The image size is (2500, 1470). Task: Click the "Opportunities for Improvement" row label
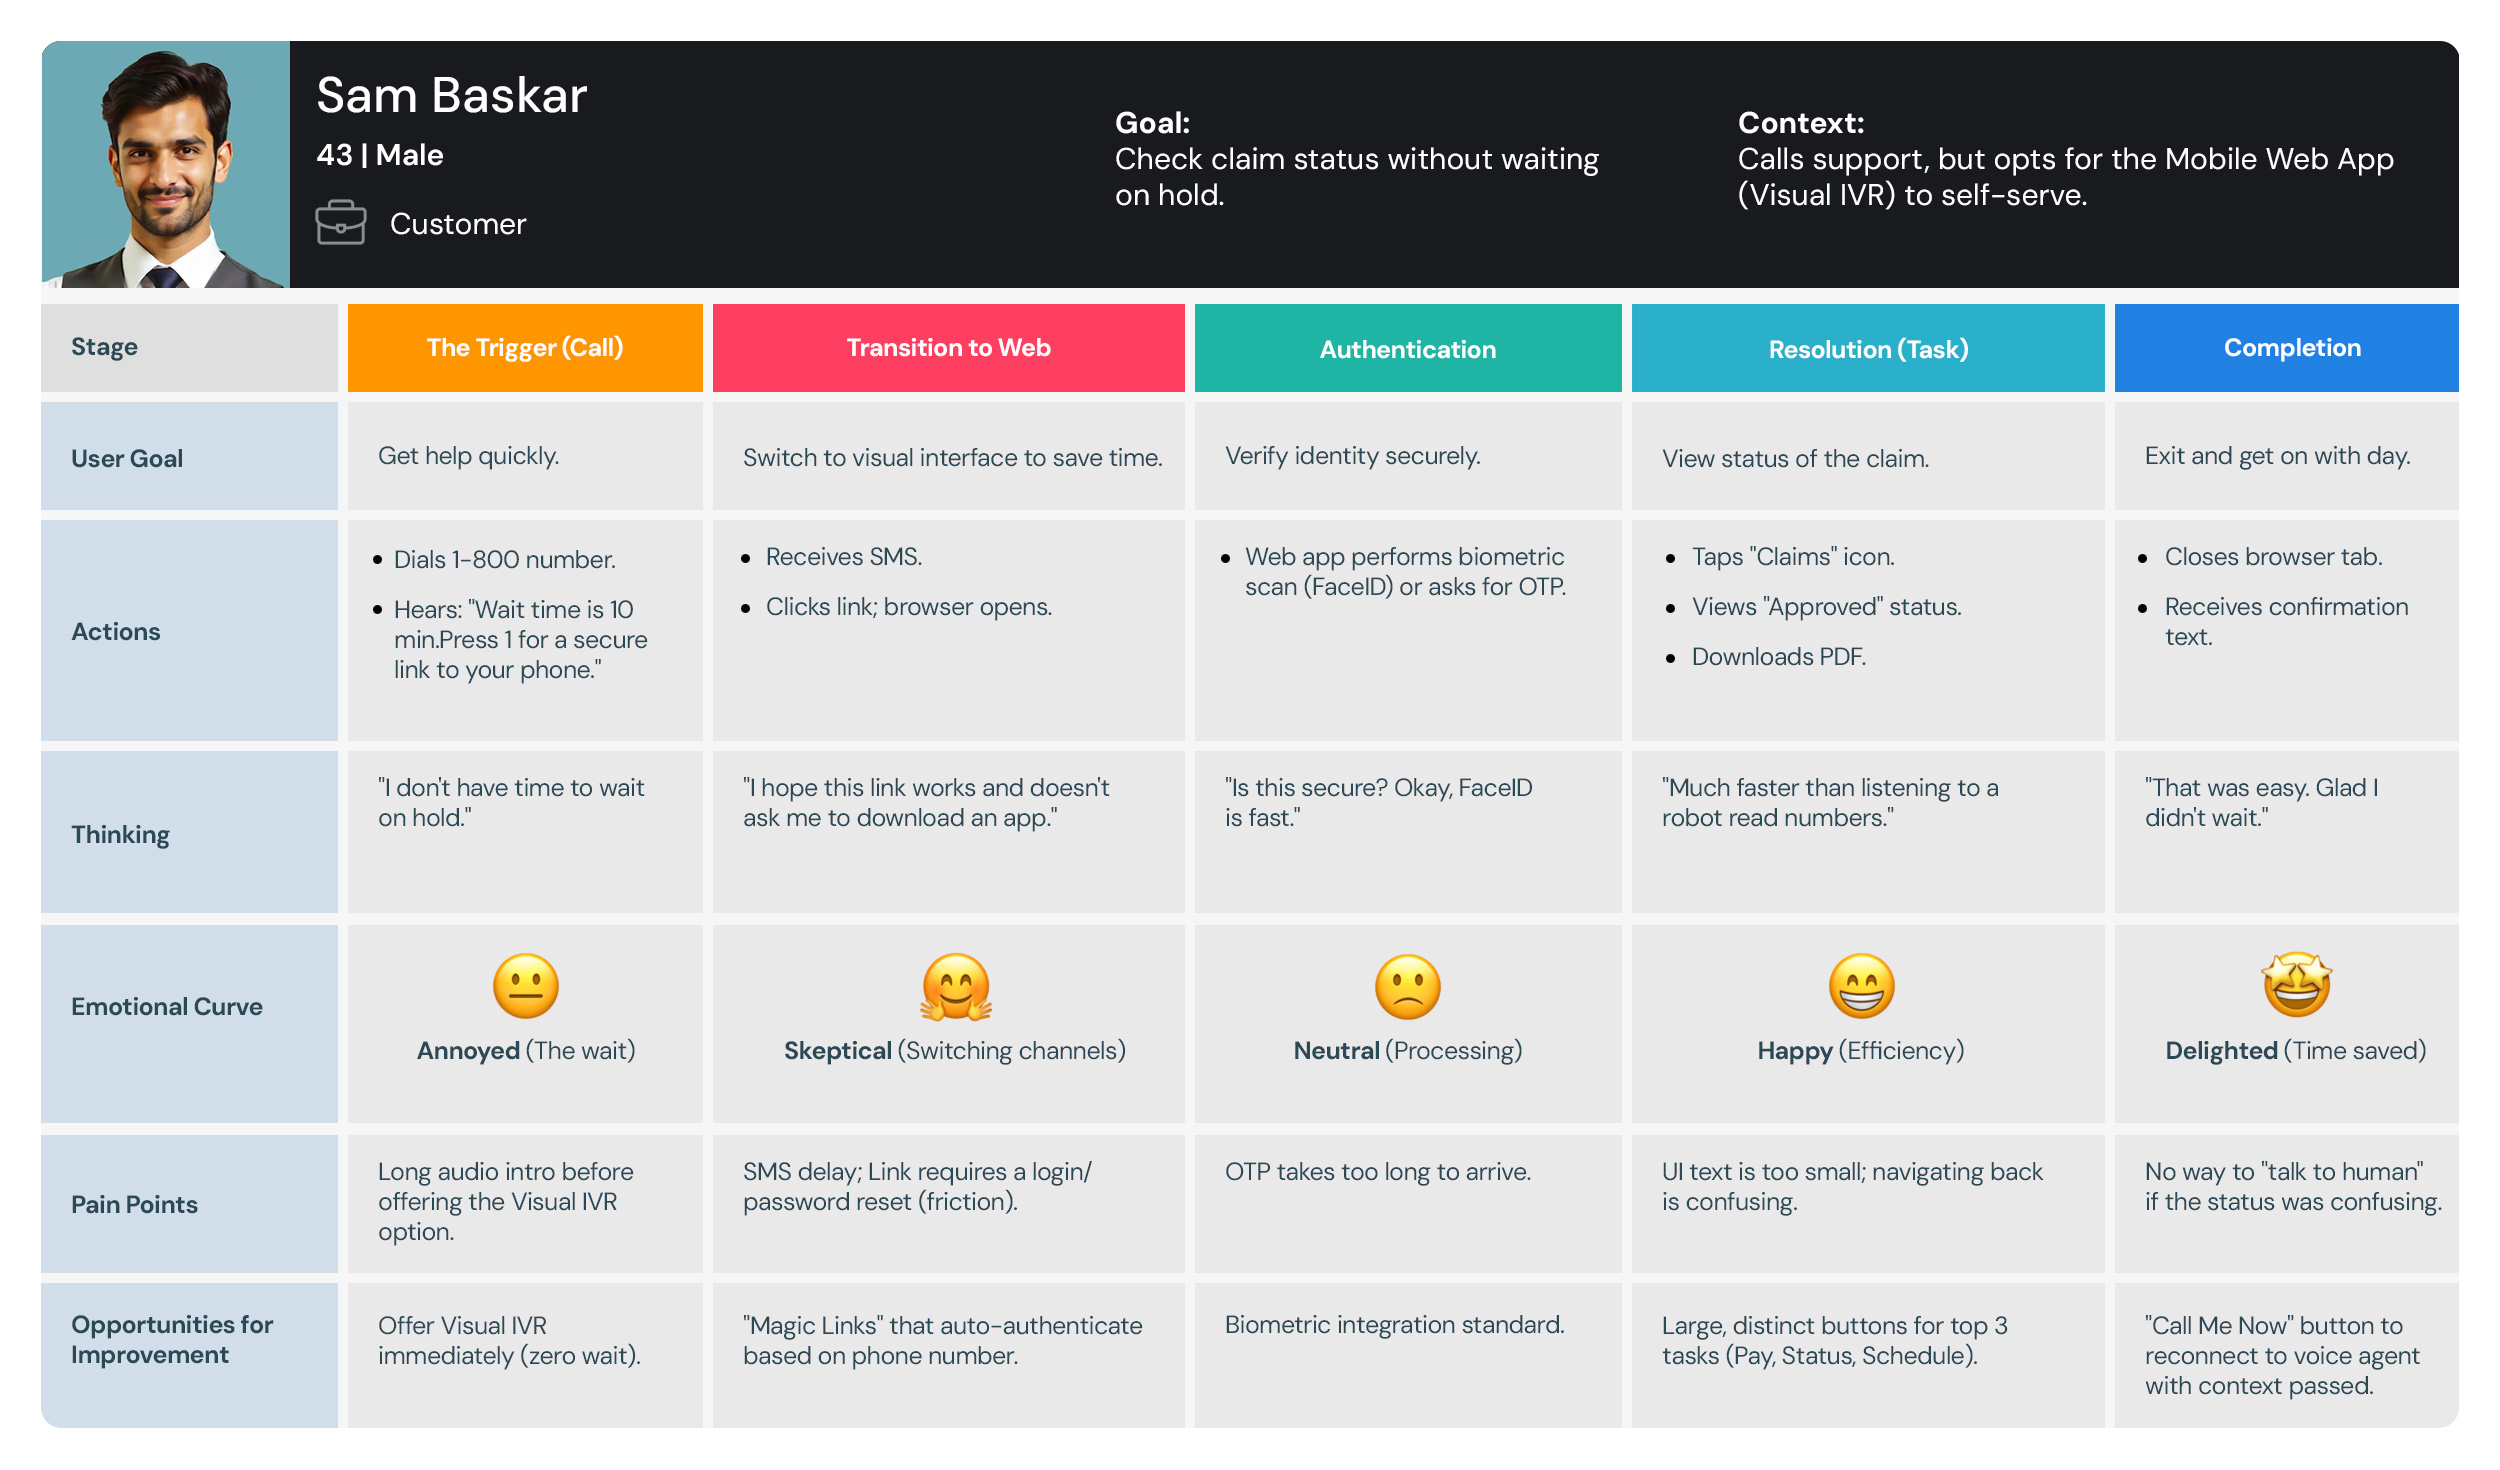pyautogui.click(x=171, y=1340)
